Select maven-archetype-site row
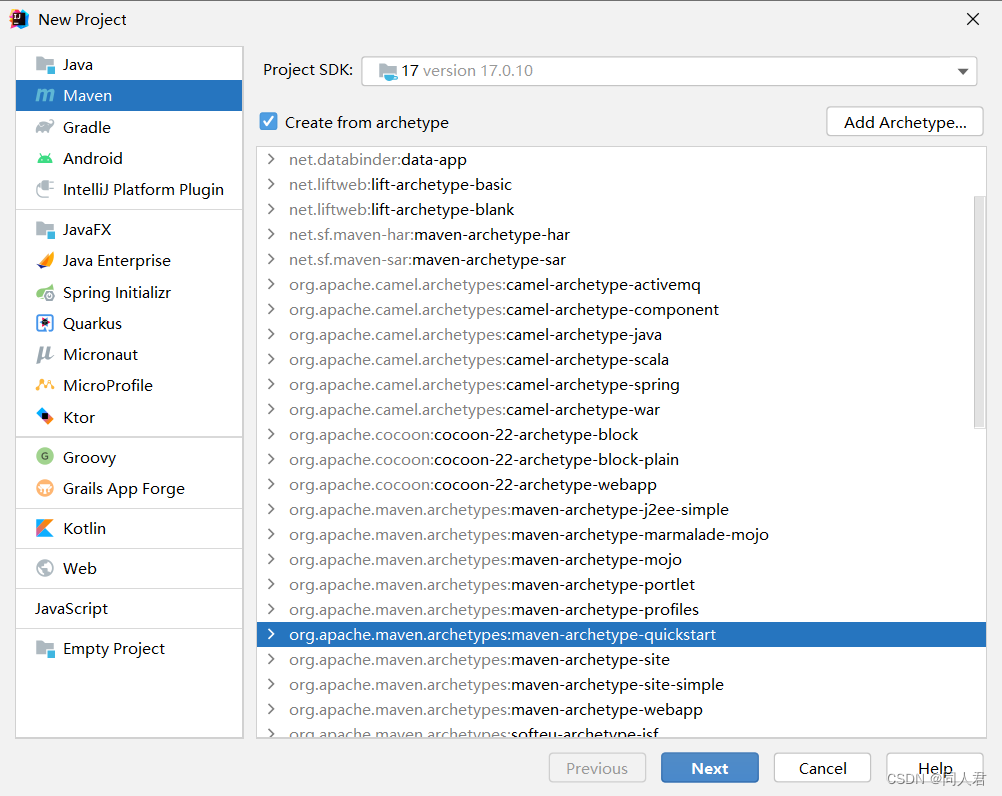Viewport: 1002px width, 796px height. pyautogui.click(x=621, y=659)
